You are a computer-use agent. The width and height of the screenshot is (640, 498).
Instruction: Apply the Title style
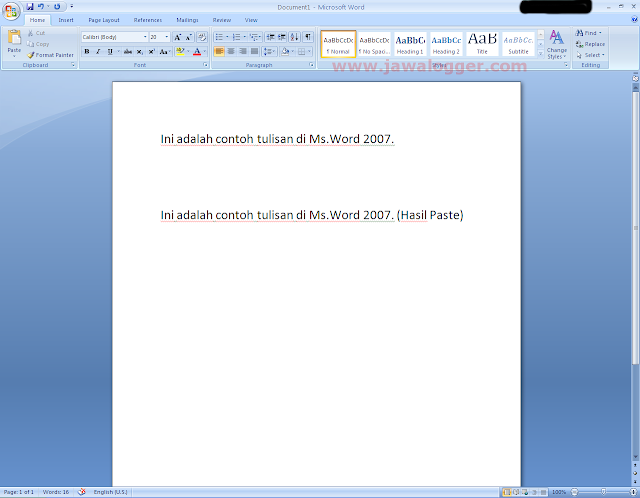[x=482, y=44]
